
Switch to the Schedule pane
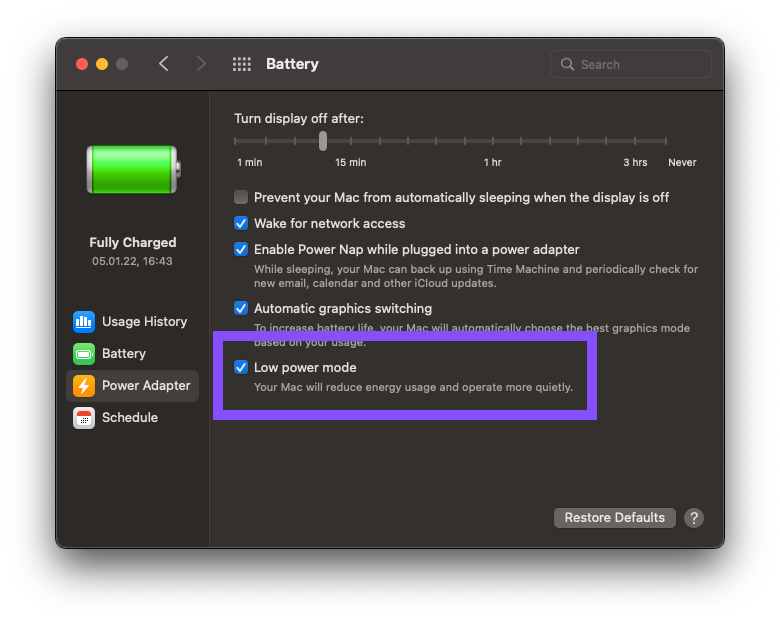pos(130,418)
